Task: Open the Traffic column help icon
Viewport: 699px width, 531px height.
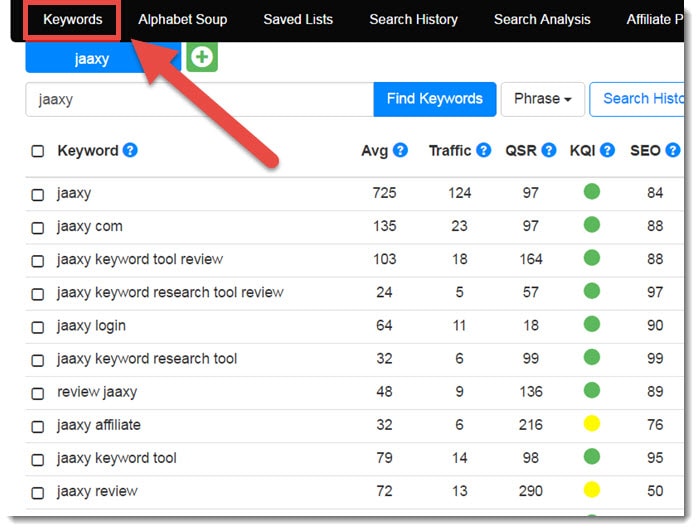Action: coord(484,150)
